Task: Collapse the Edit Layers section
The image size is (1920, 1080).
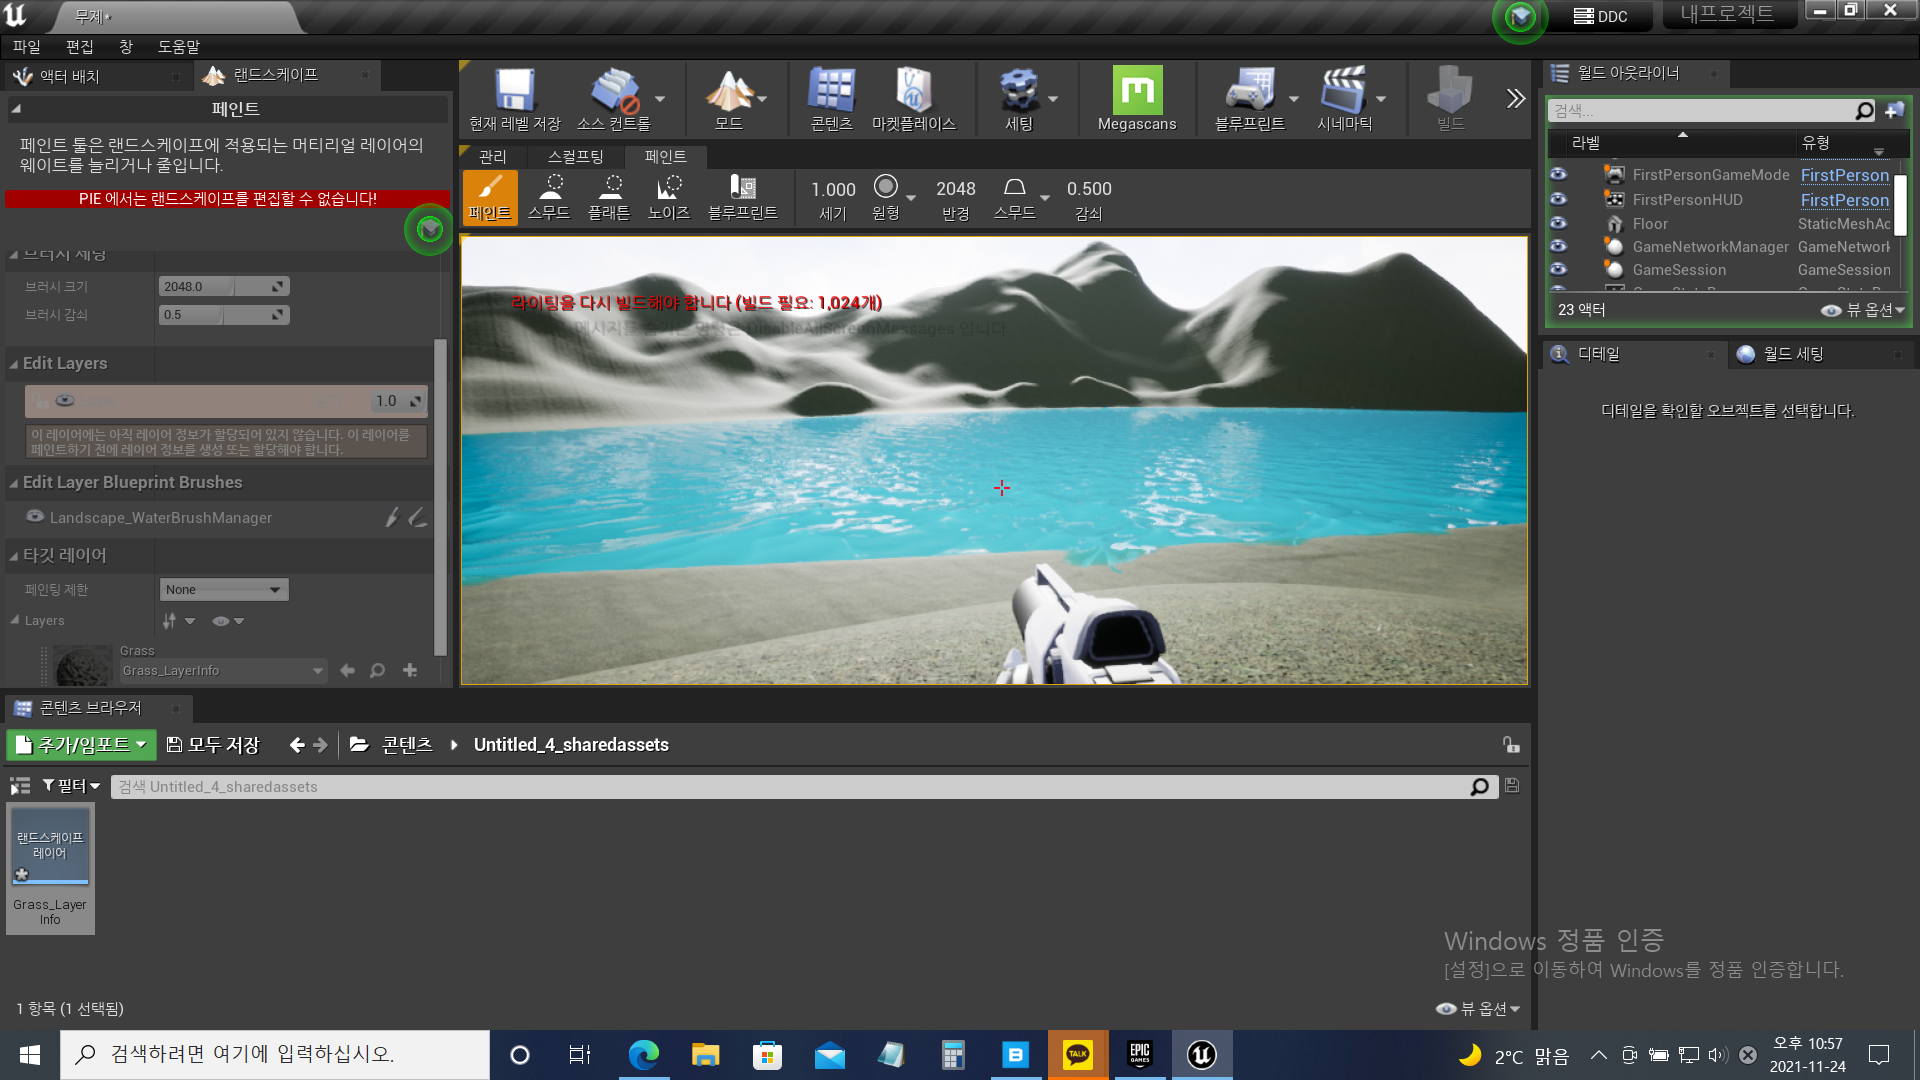Action: (x=14, y=364)
